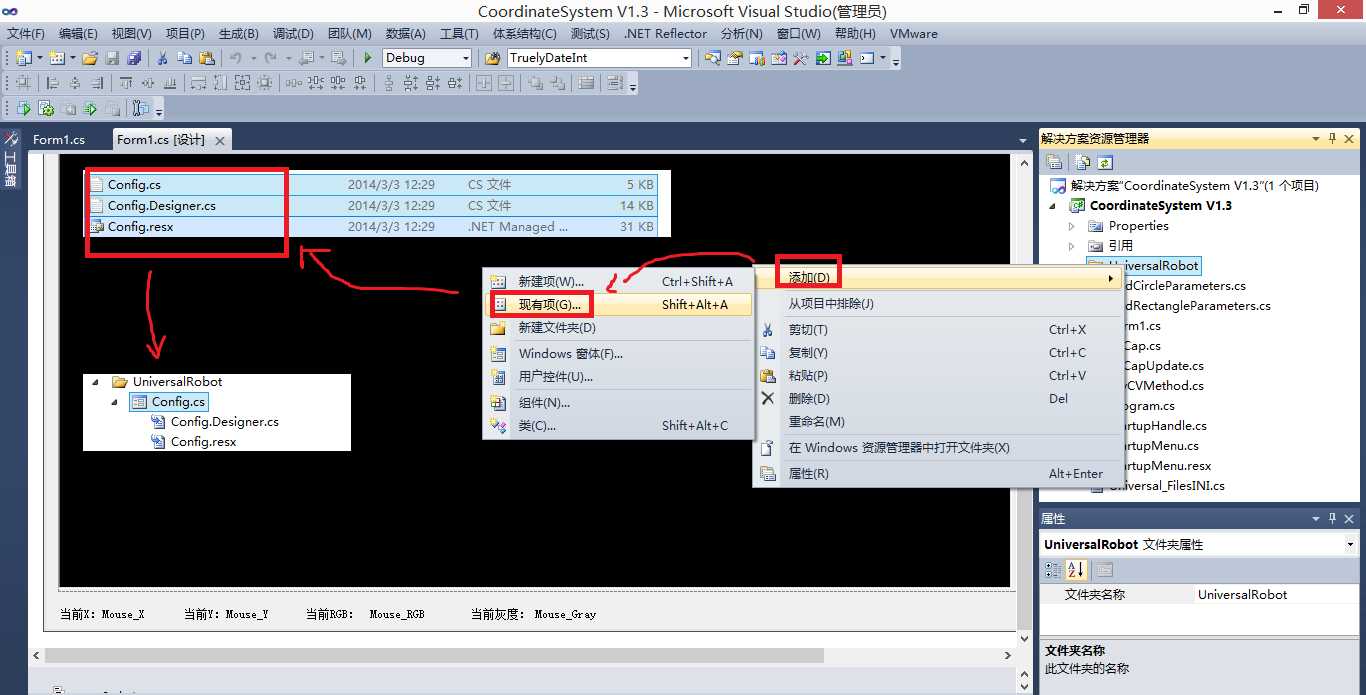Click the Align Lefts layout icon
The image size is (1366, 695).
click(x=52, y=83)
